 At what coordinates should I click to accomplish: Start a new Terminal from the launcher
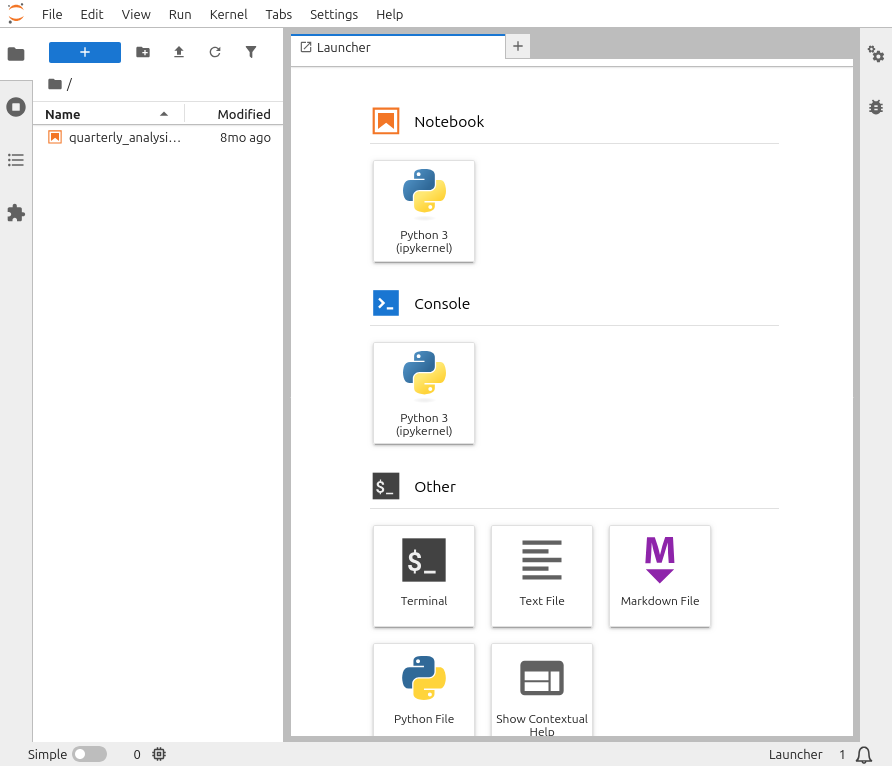click(x=424, y=576)
